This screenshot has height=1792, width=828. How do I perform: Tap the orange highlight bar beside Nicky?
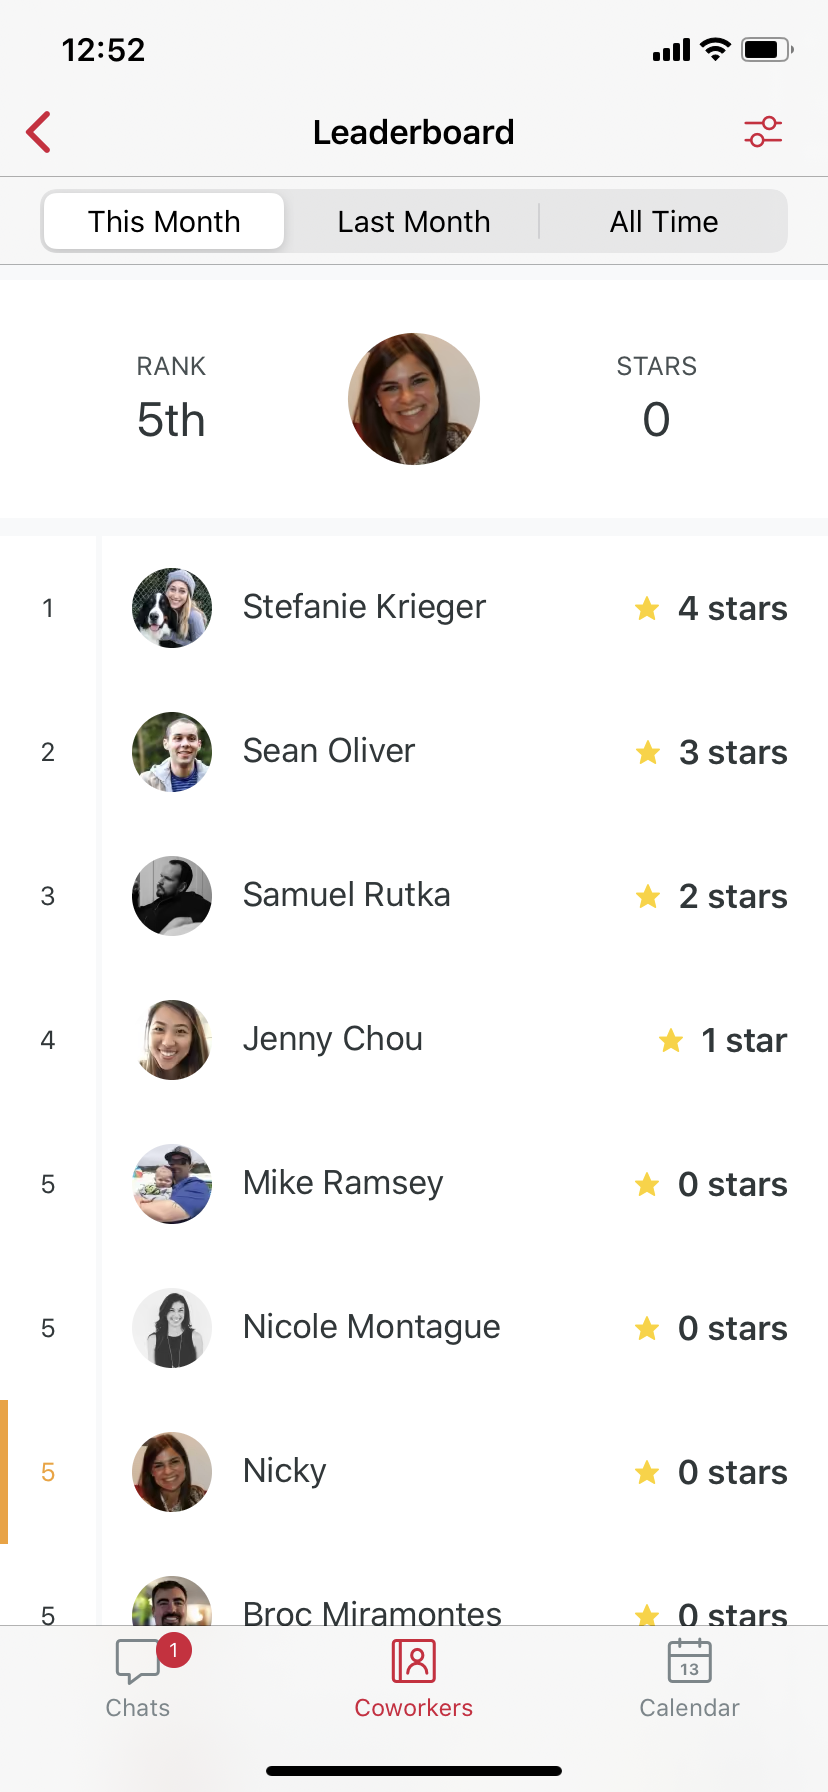[x=4, y=1471]
